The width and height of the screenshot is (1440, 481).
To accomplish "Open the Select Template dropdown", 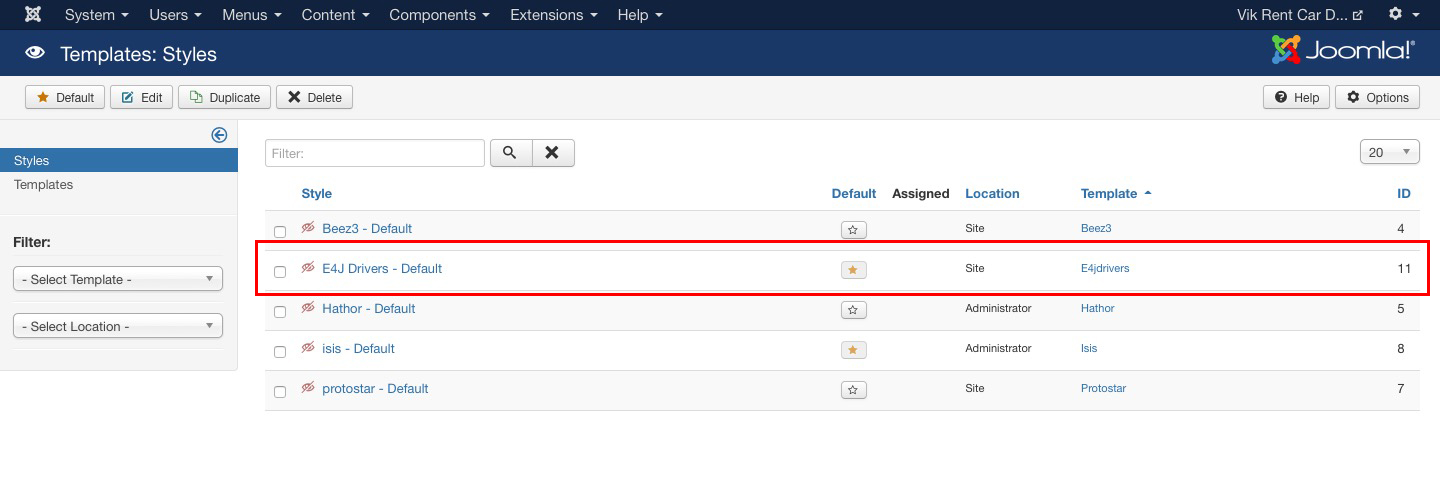I will tap(118, 280).
